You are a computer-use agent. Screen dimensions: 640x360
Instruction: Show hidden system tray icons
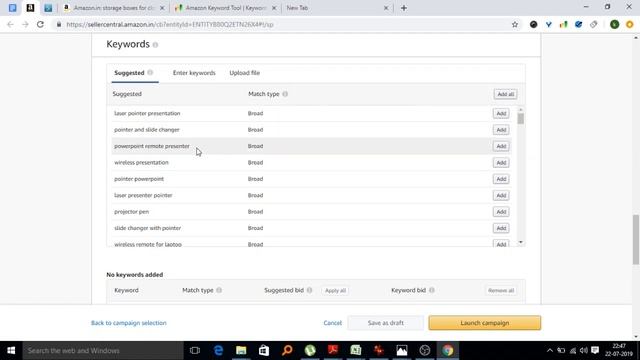coord(550,351)
